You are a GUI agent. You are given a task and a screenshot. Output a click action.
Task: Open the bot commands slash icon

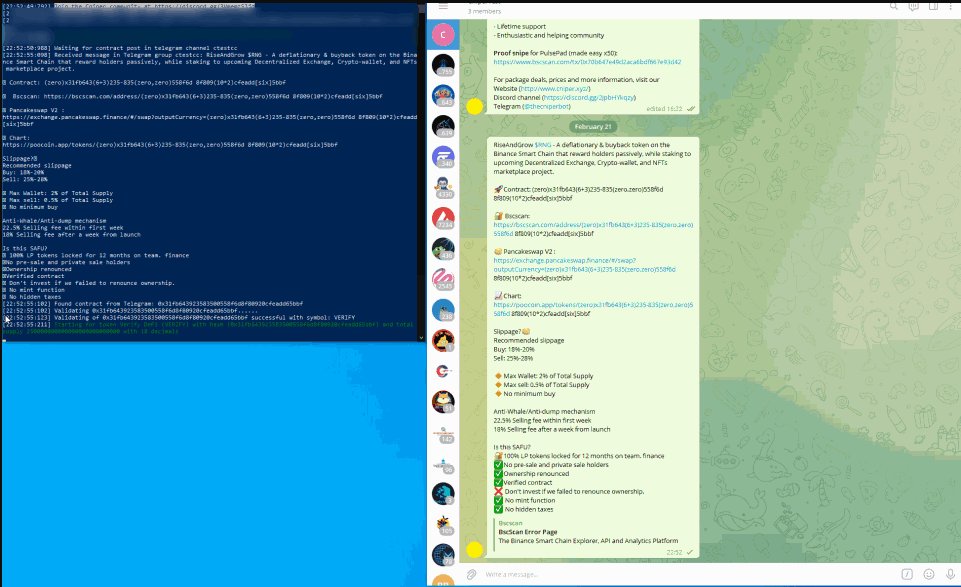point(907,574)
